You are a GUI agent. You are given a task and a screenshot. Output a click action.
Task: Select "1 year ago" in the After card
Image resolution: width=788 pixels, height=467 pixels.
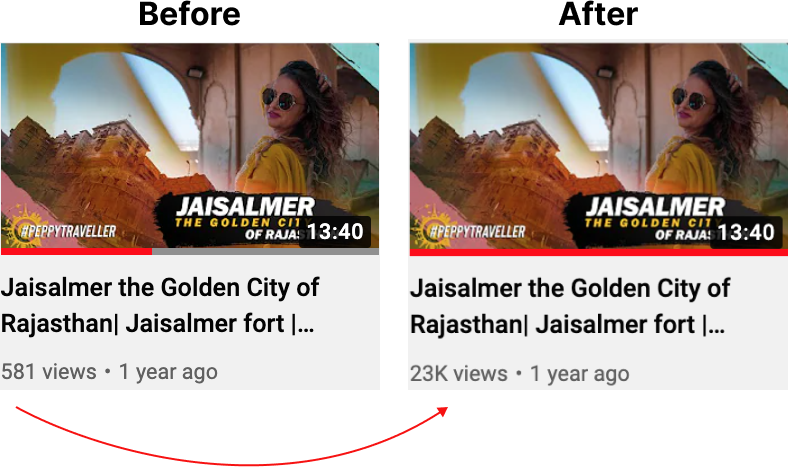coord(579,374)
